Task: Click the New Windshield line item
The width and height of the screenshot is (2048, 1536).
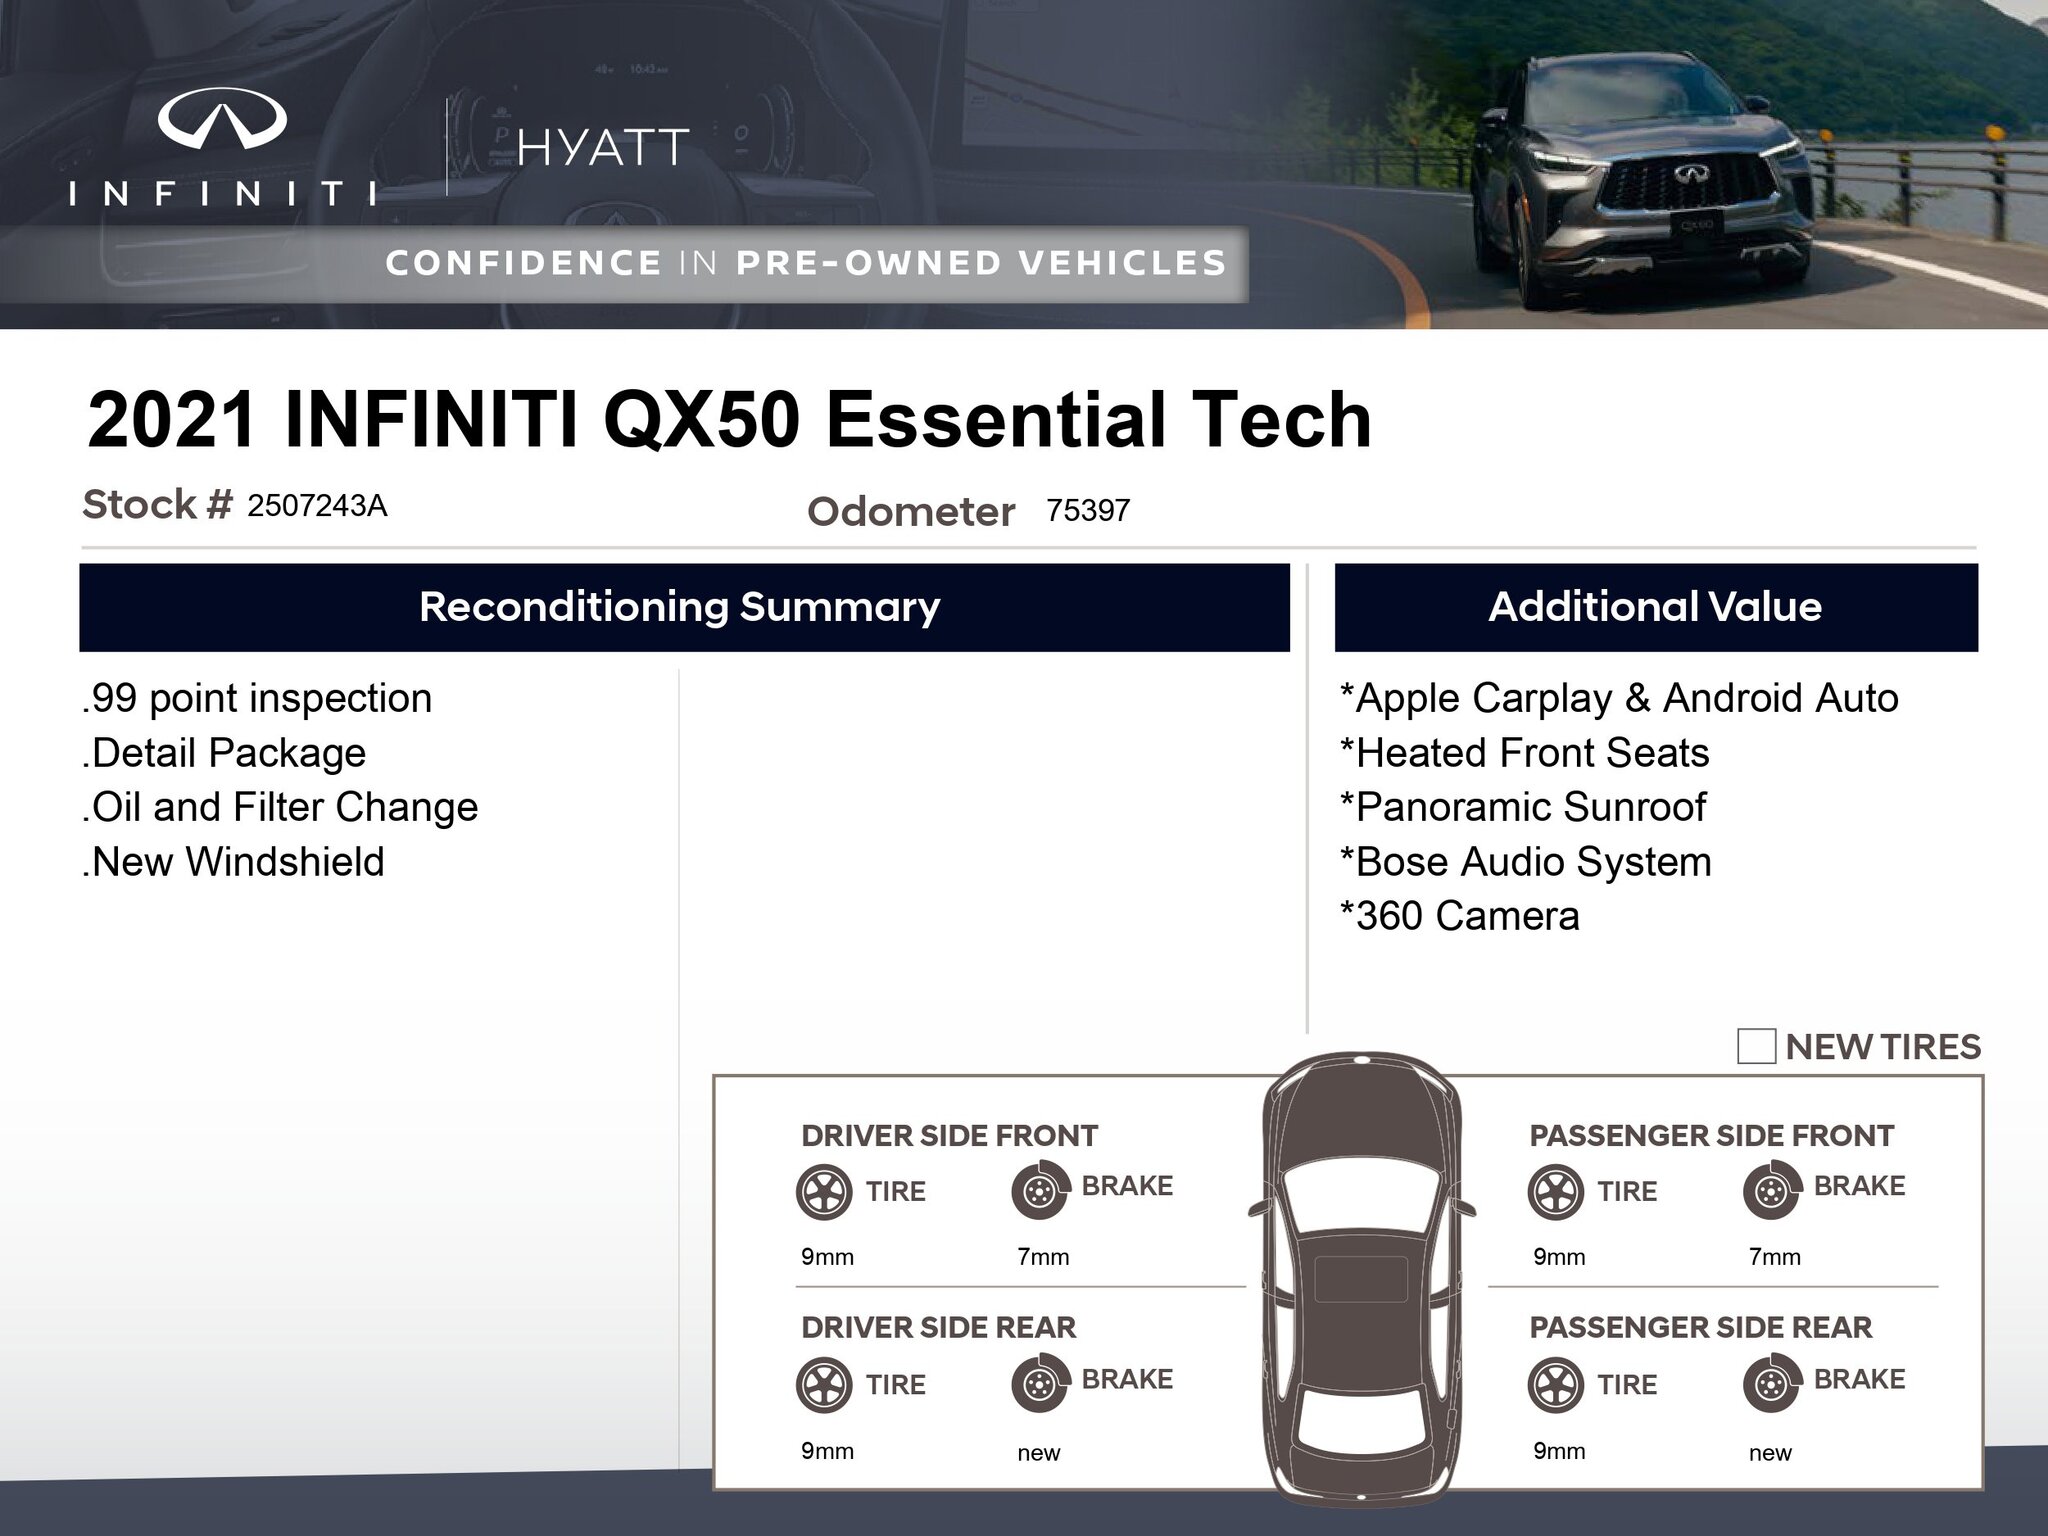Action: [x=234, y=862]
